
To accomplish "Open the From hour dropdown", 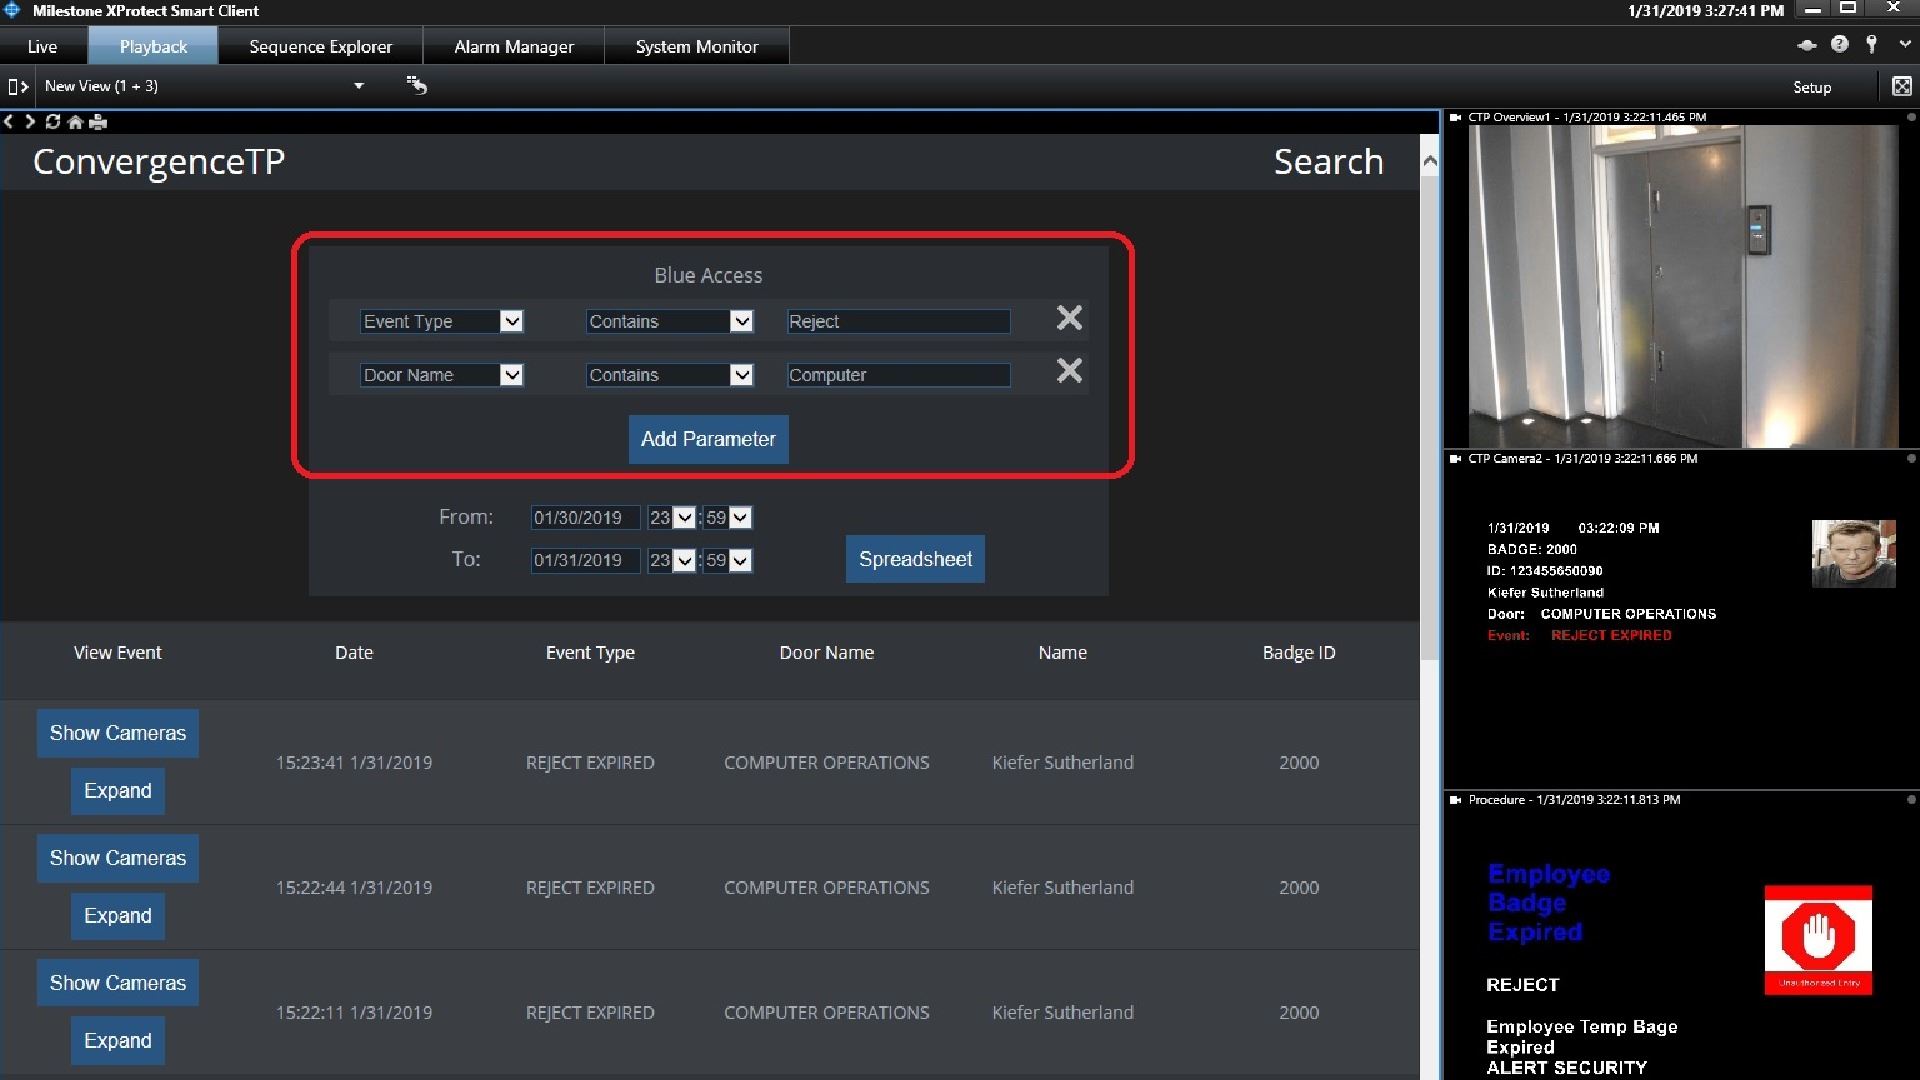I will (x=684, y=518).
